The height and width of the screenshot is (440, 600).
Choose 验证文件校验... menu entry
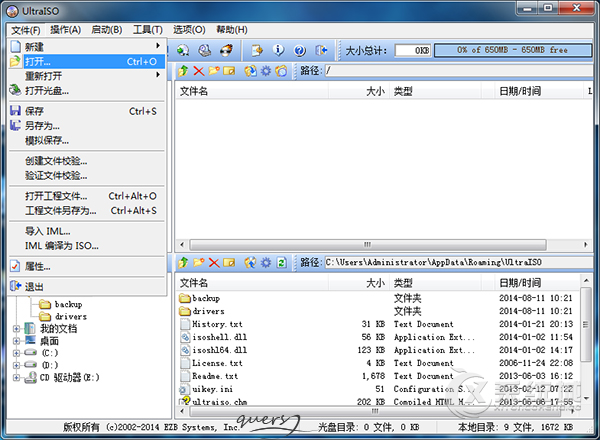click(87, 176)
